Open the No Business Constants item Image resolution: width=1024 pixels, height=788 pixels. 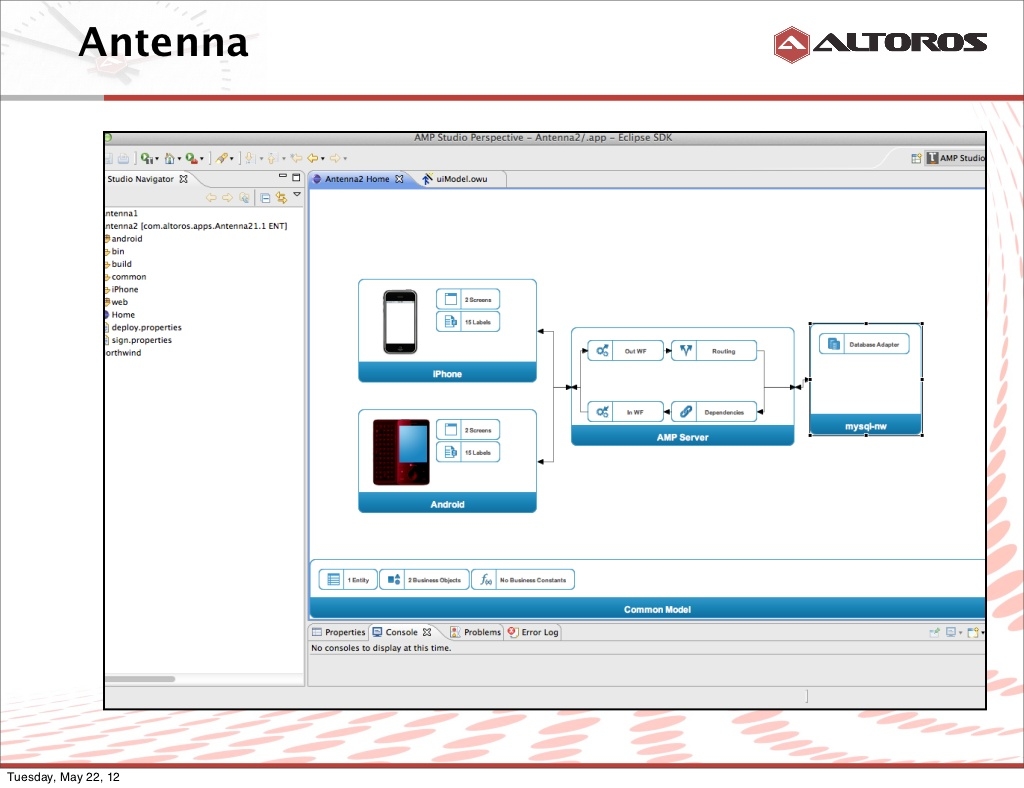[523, 580]
